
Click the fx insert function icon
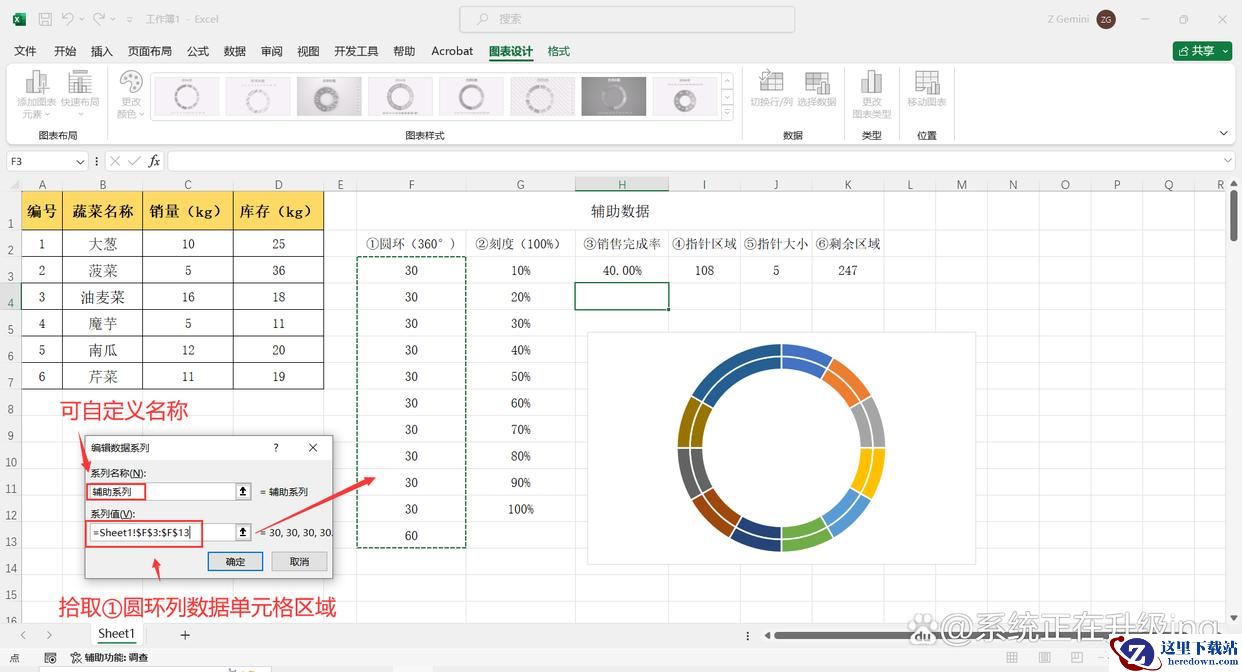154,161
